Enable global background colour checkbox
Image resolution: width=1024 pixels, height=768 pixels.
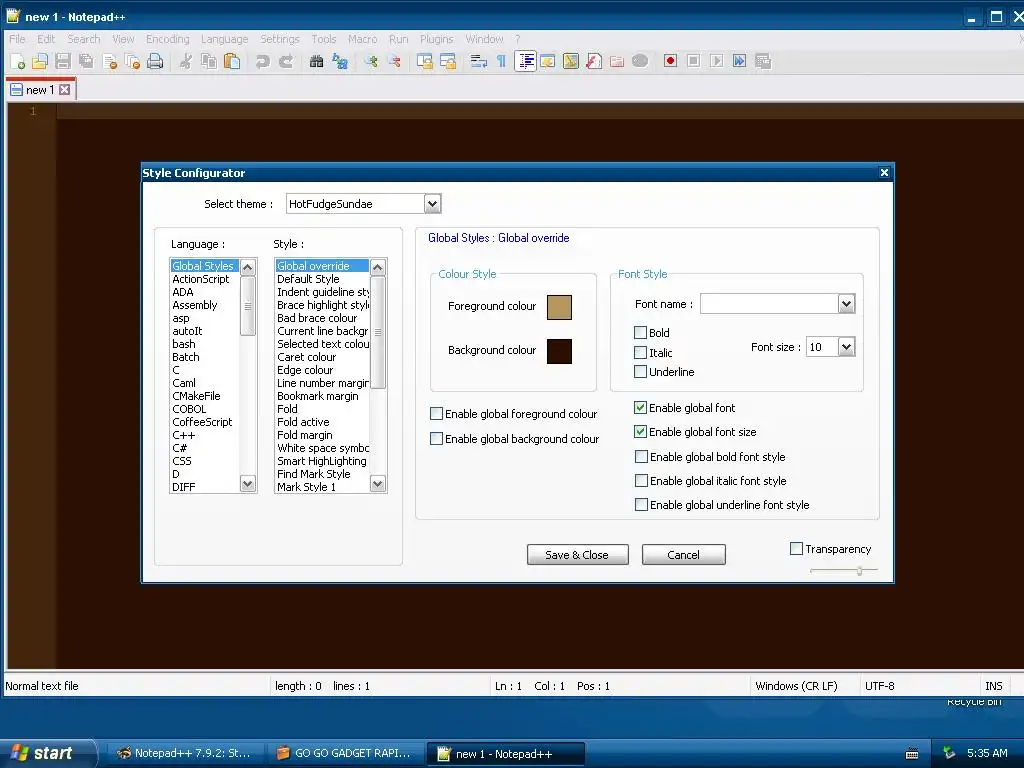436,439
